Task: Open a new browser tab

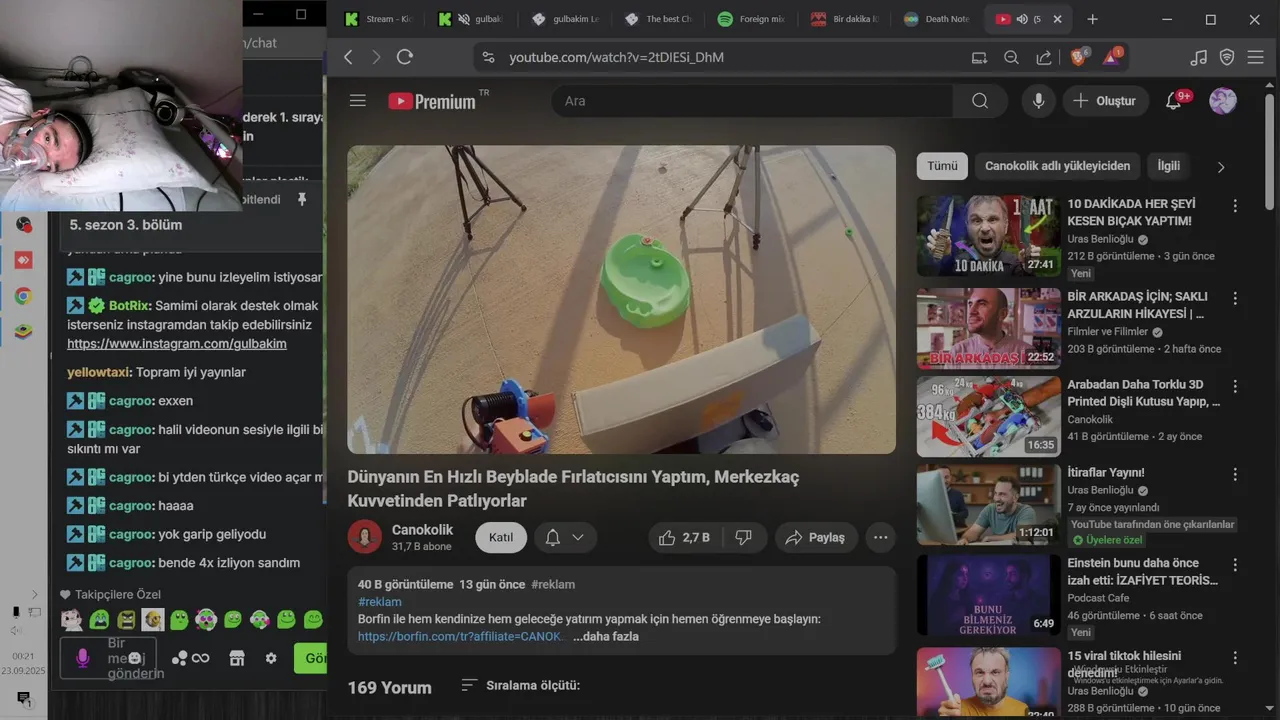Action: click(1092, 19)
